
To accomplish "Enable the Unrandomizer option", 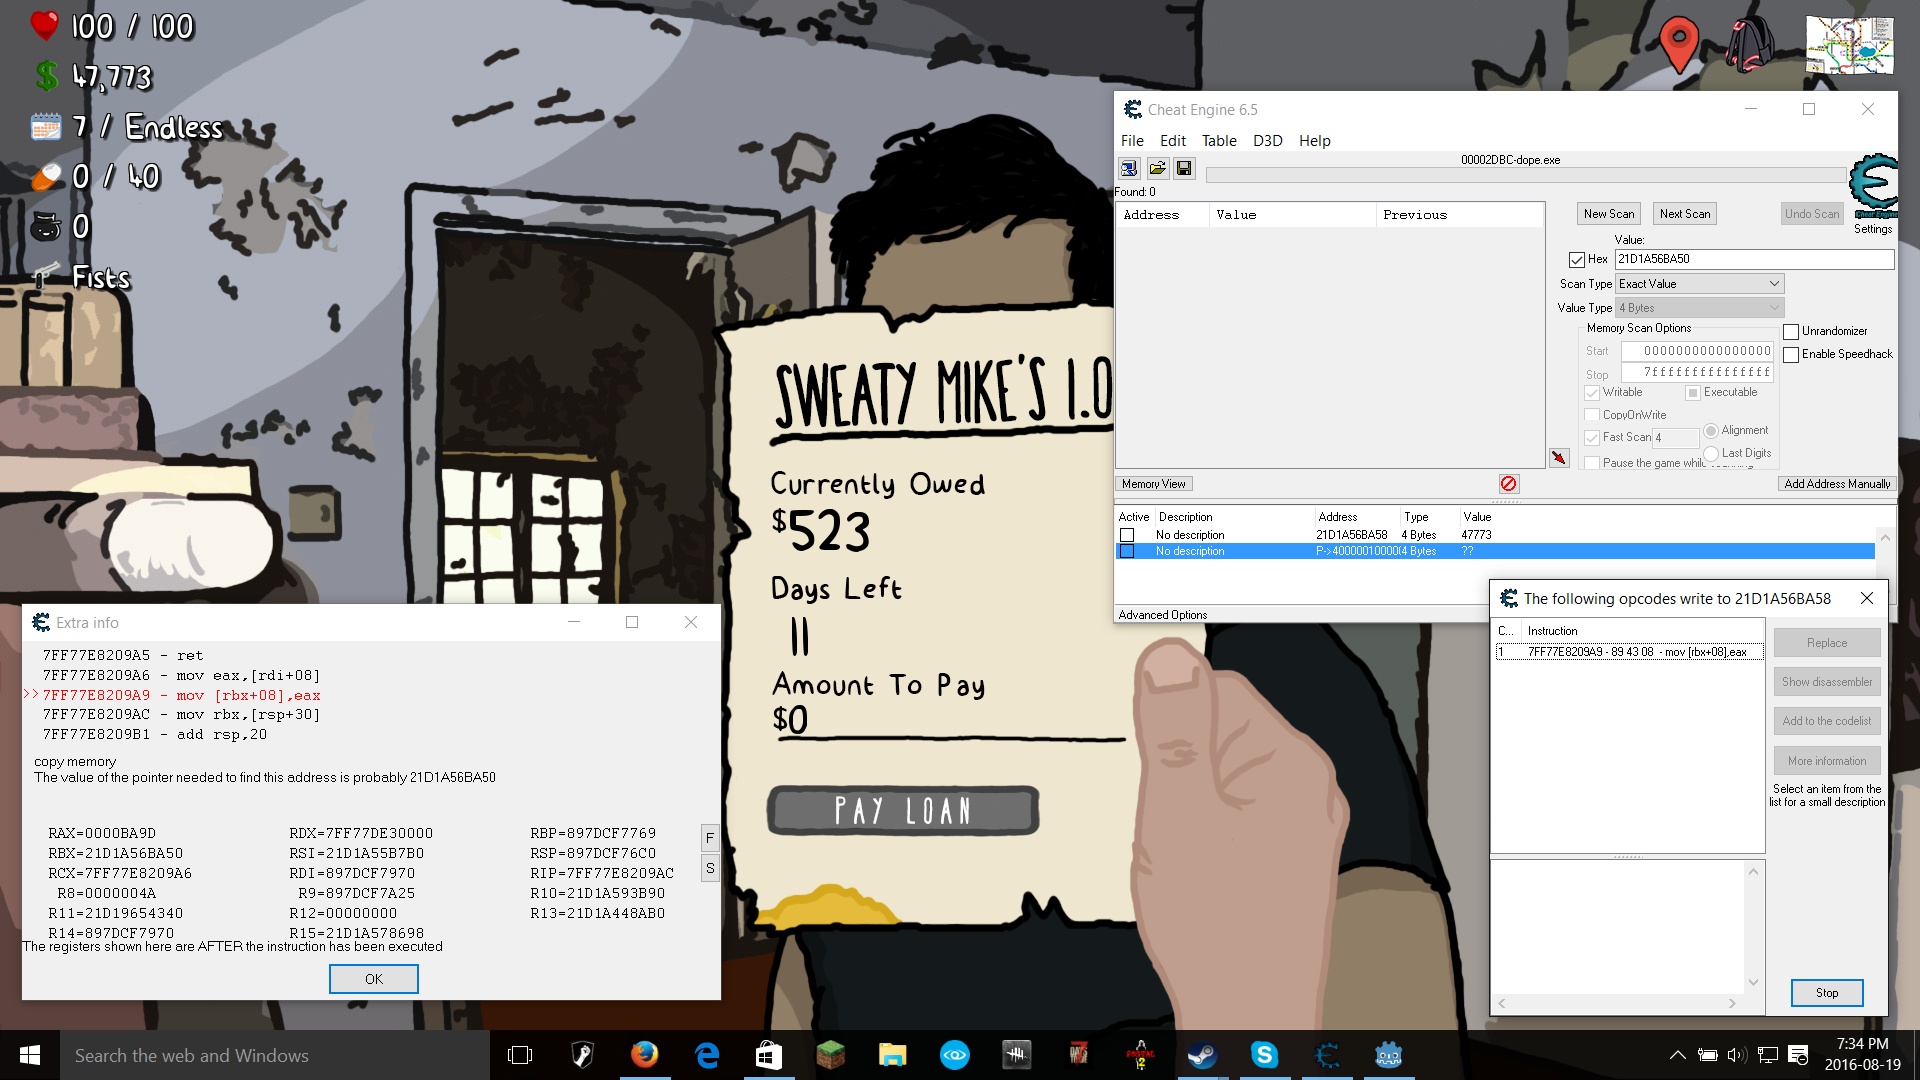I will point(1791,331).
